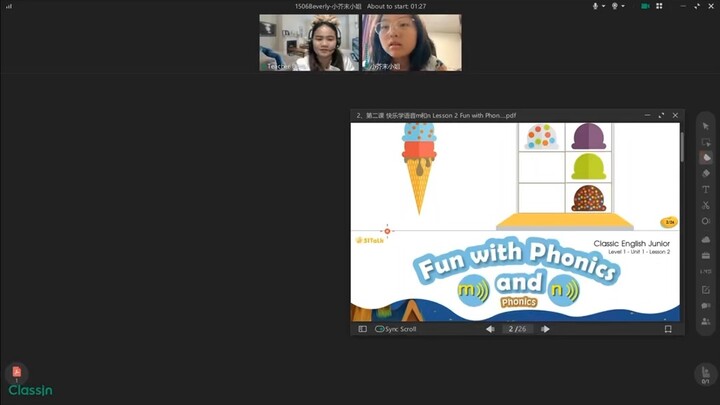Open the cloud drive icon
The image size is (720, 405).
point(706,239)
